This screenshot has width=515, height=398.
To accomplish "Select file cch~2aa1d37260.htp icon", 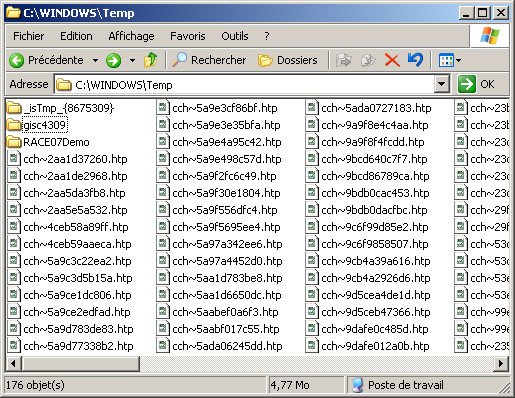I will pyautogui.click(x=14, y=159).
